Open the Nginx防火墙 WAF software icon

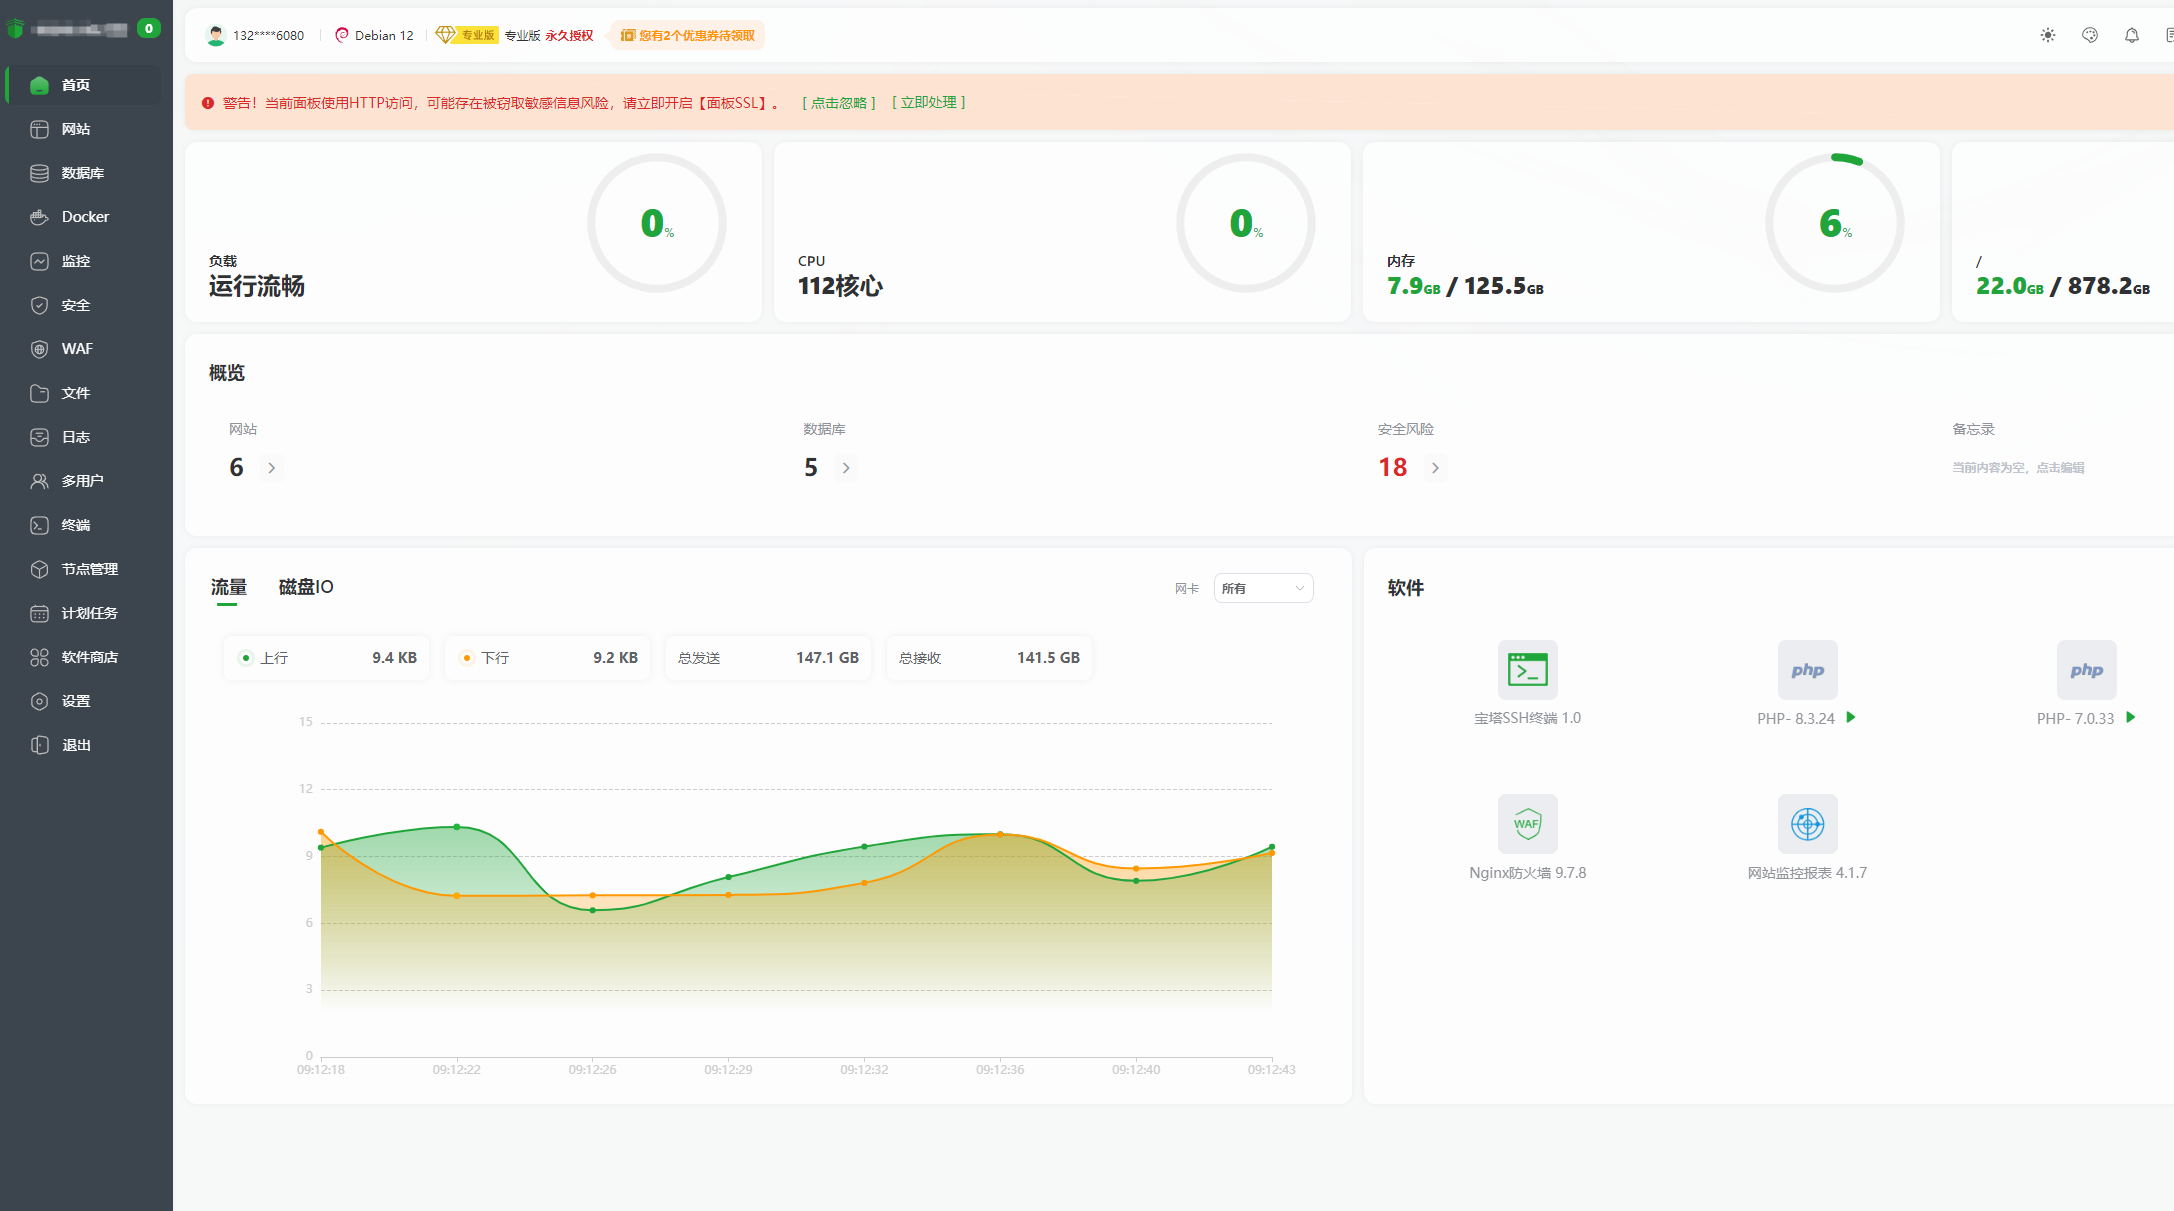1527,824
